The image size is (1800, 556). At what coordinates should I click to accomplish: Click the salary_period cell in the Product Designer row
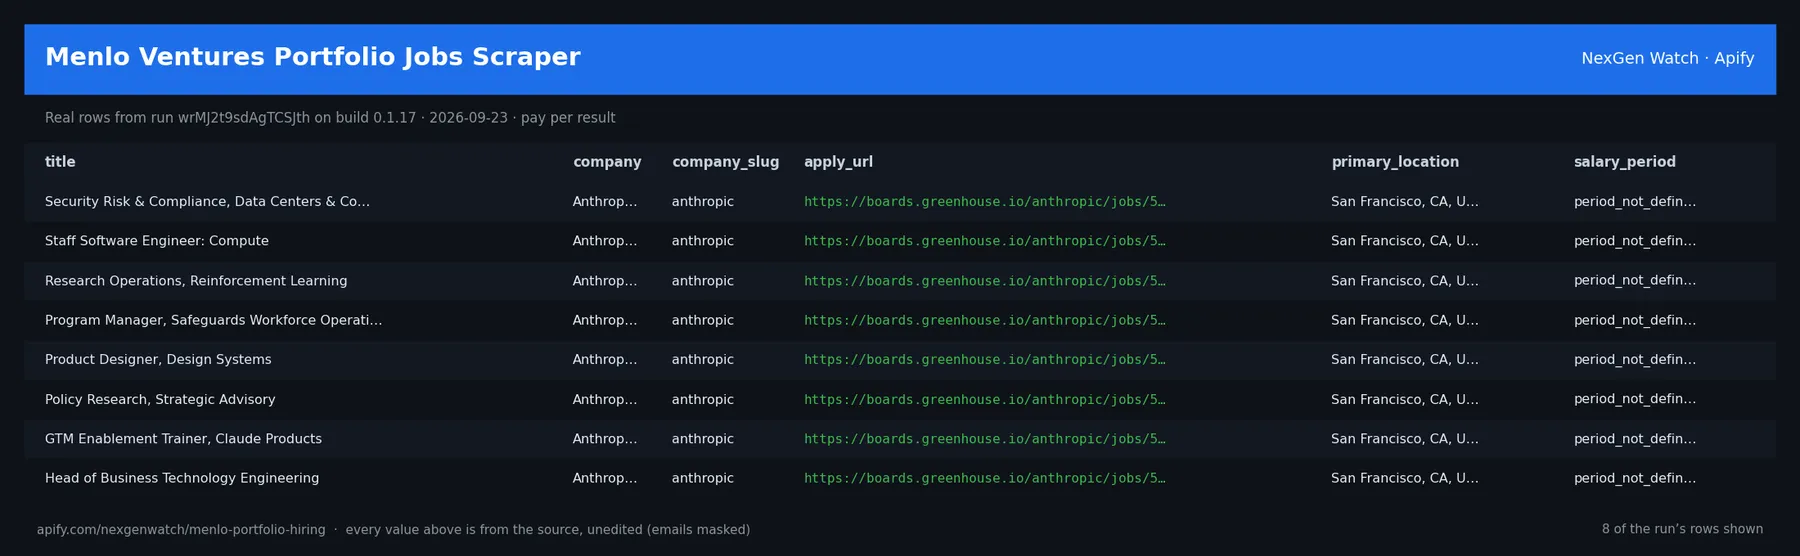click(x=1634, y=360)
